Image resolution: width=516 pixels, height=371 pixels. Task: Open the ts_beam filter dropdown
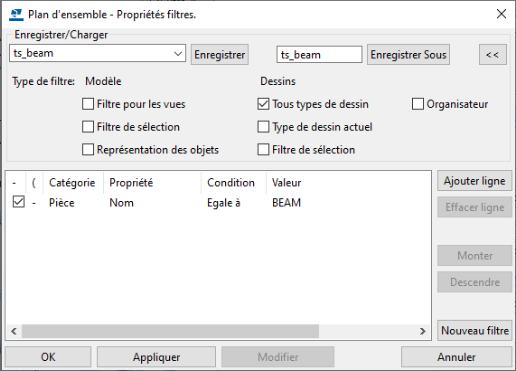tap(178, 54)
